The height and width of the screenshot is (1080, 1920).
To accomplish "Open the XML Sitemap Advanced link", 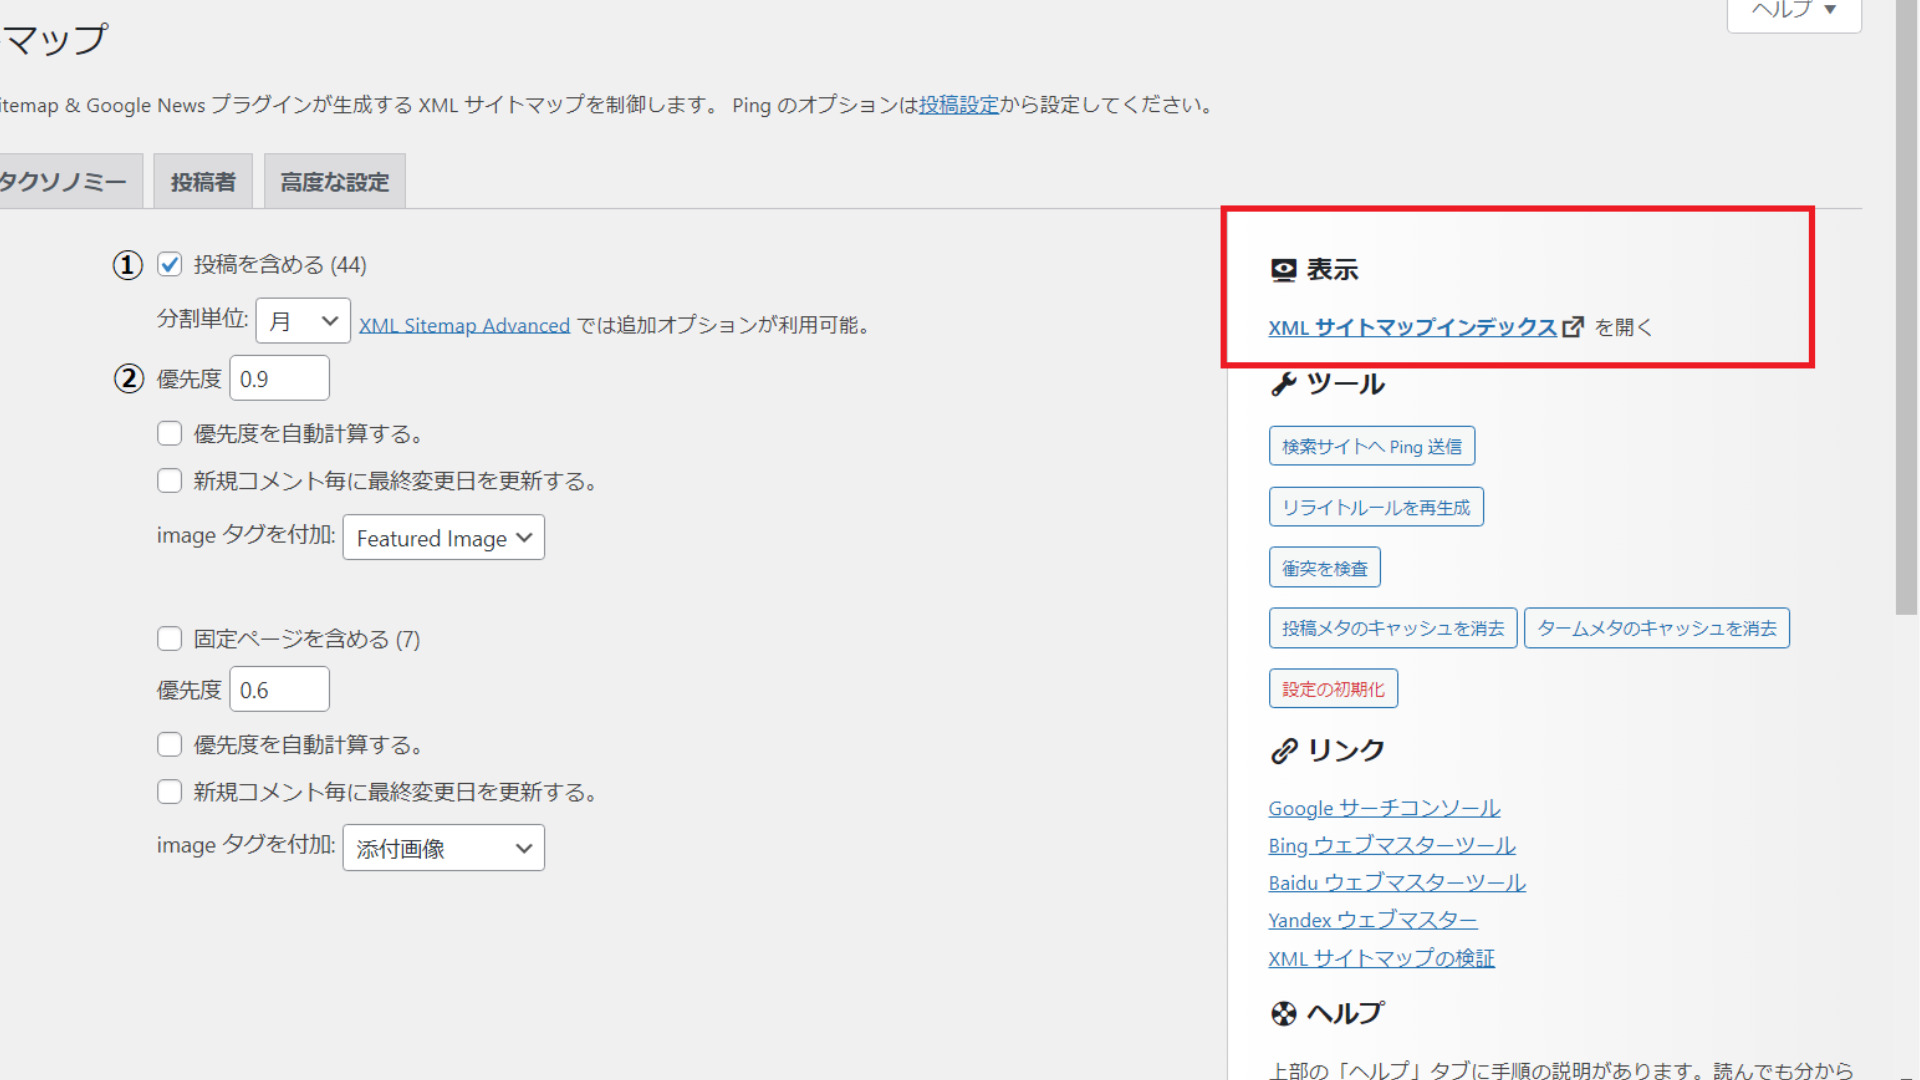I will [x=464, y=325].
